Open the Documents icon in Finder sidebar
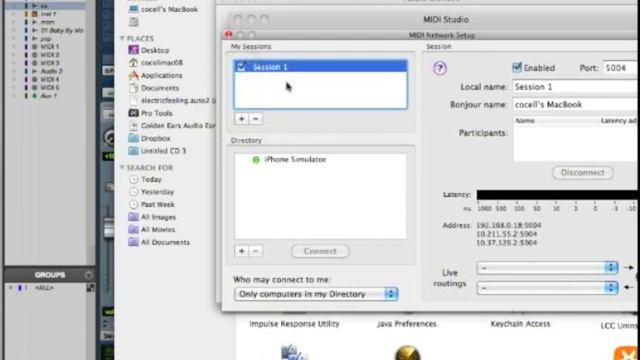 point(133,88)
